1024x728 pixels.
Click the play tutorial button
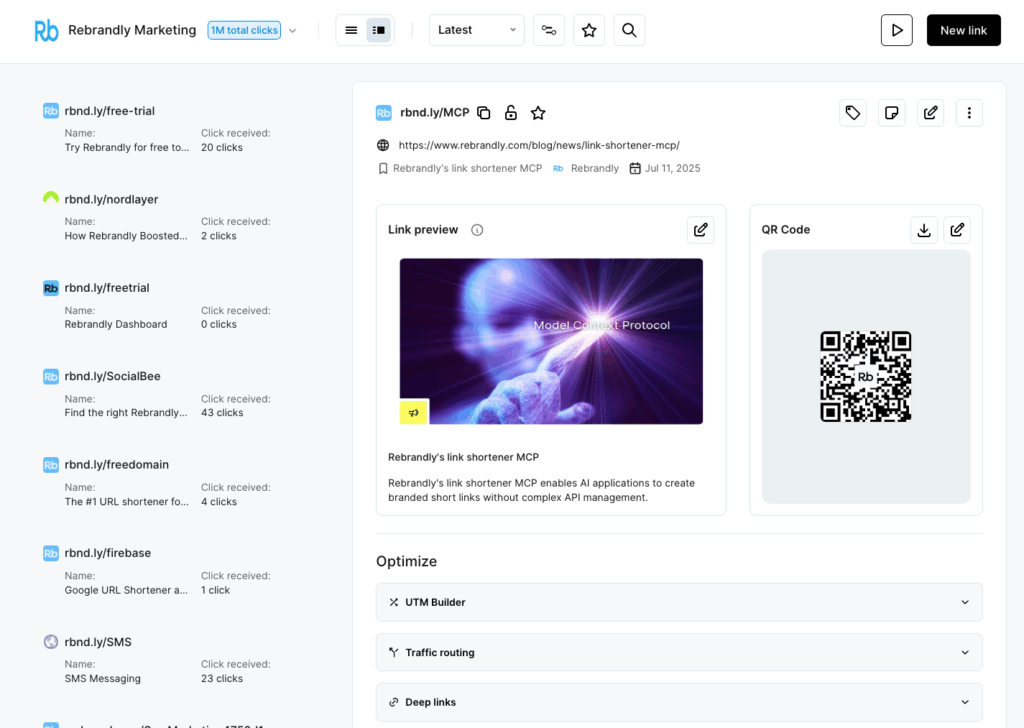pyautogui.click(x=897, y=30)
